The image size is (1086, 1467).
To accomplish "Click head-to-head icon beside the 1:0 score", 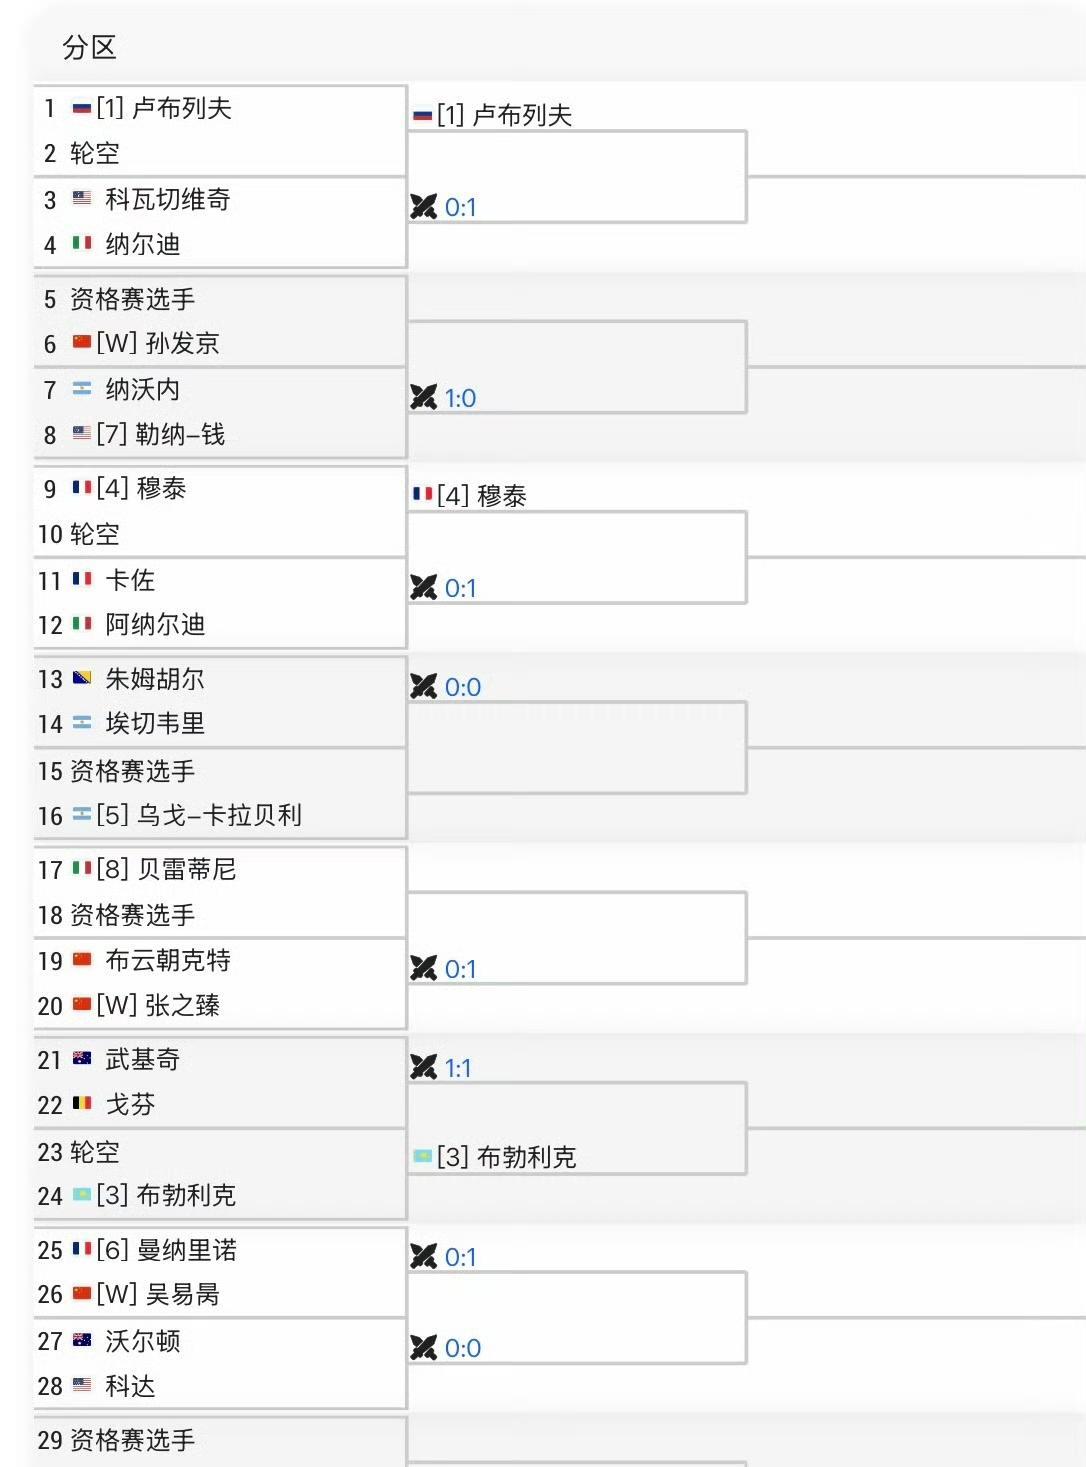I will pos(424,398).
